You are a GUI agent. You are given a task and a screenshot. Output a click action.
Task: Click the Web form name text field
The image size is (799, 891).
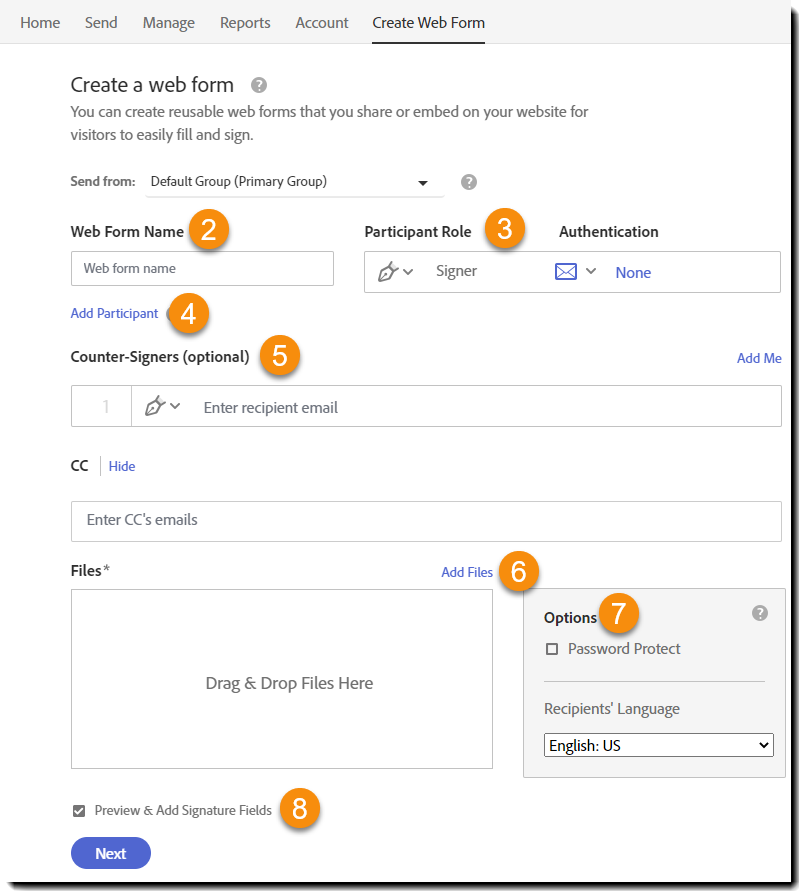202,268
